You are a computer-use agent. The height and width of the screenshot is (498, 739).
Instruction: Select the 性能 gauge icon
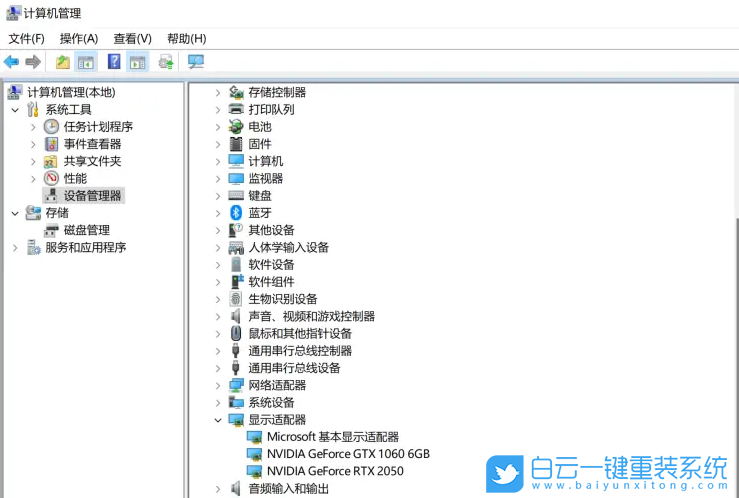51,179
